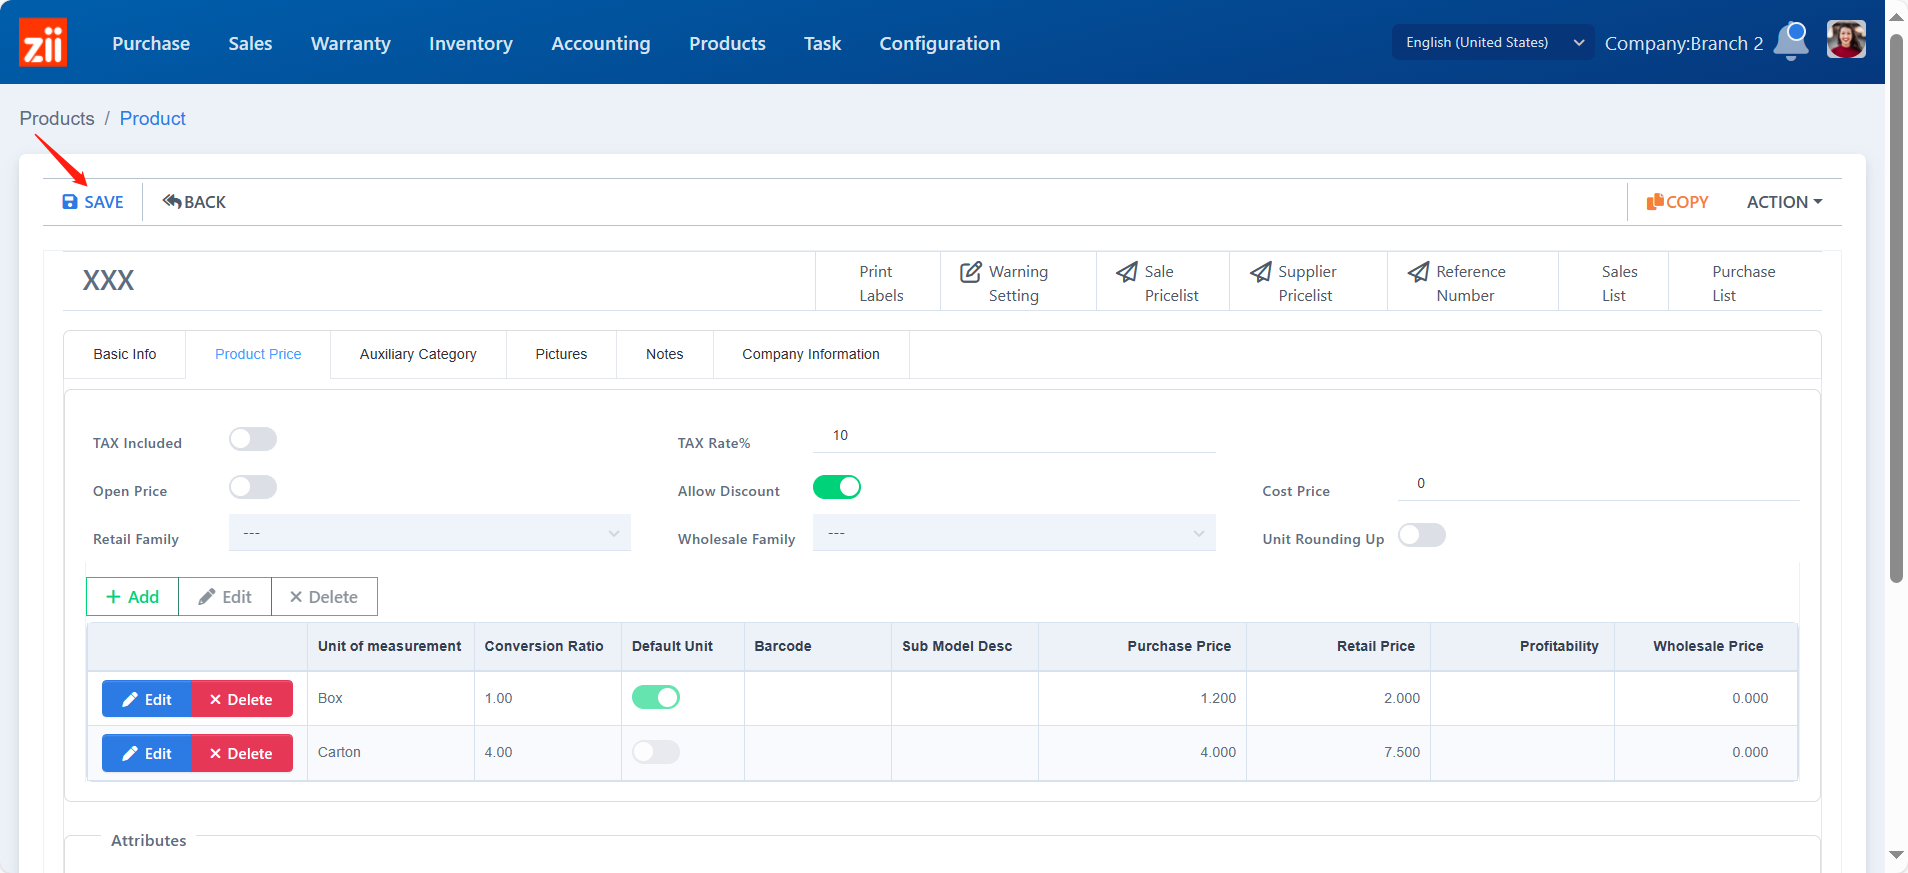Switch to the Basic Info tab
Image resolution: width=1908 pixels, height=873 pixels.
[x=125, y=354]
